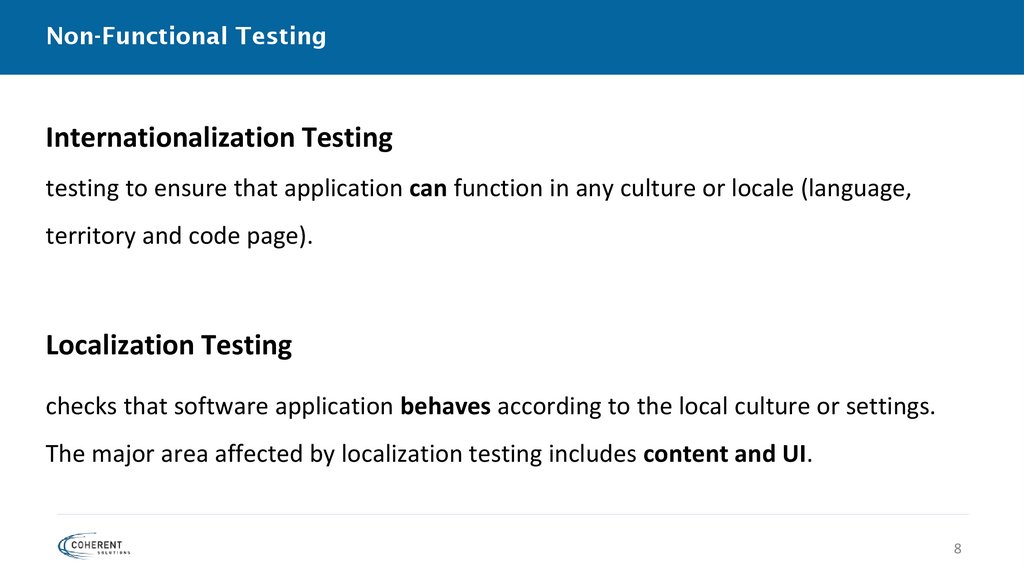Select the Internationalization Testing heading
The width and height of the screenshot is (1024, 574).
point(219,138)
